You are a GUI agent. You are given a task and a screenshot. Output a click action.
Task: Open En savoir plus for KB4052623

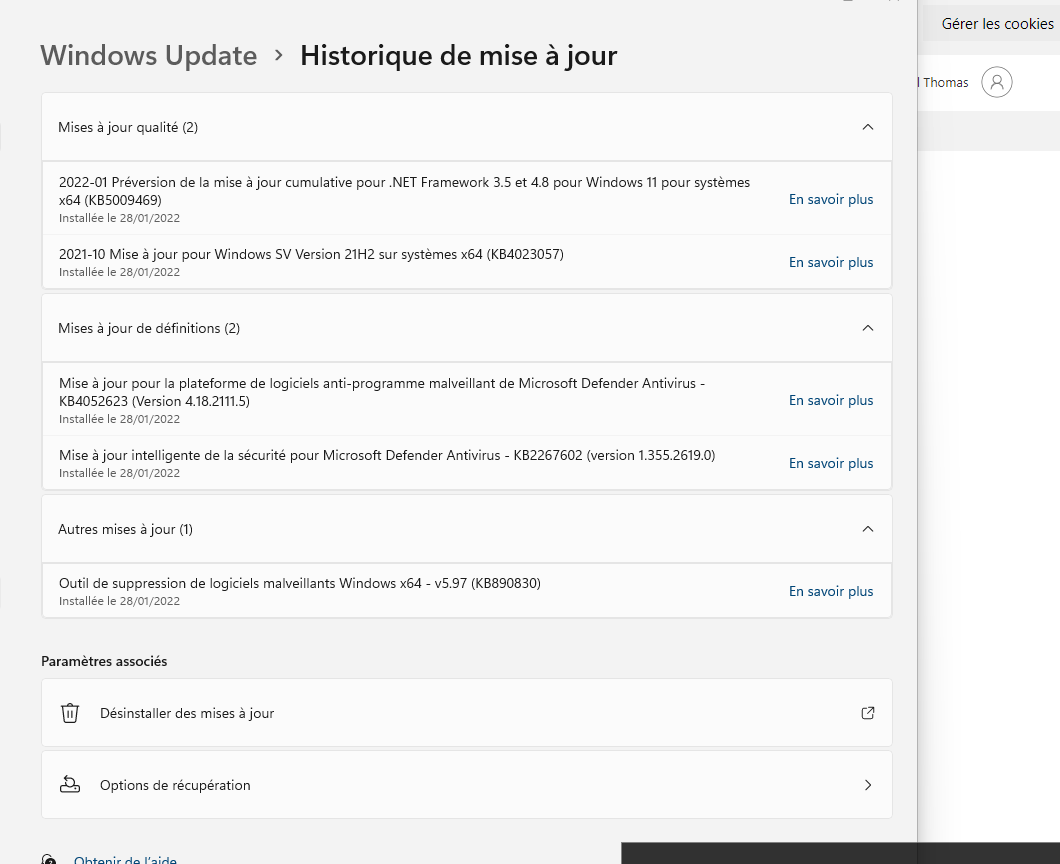[x=831, y=400]
